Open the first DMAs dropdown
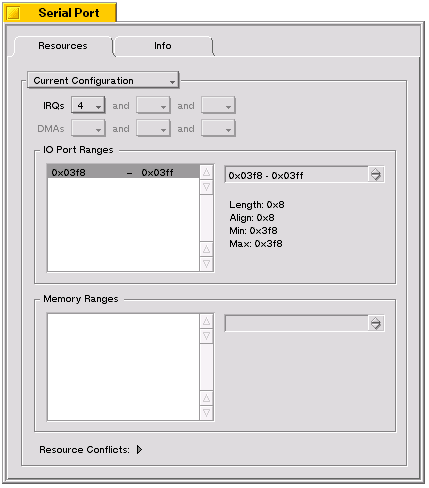 pos(88,129)
